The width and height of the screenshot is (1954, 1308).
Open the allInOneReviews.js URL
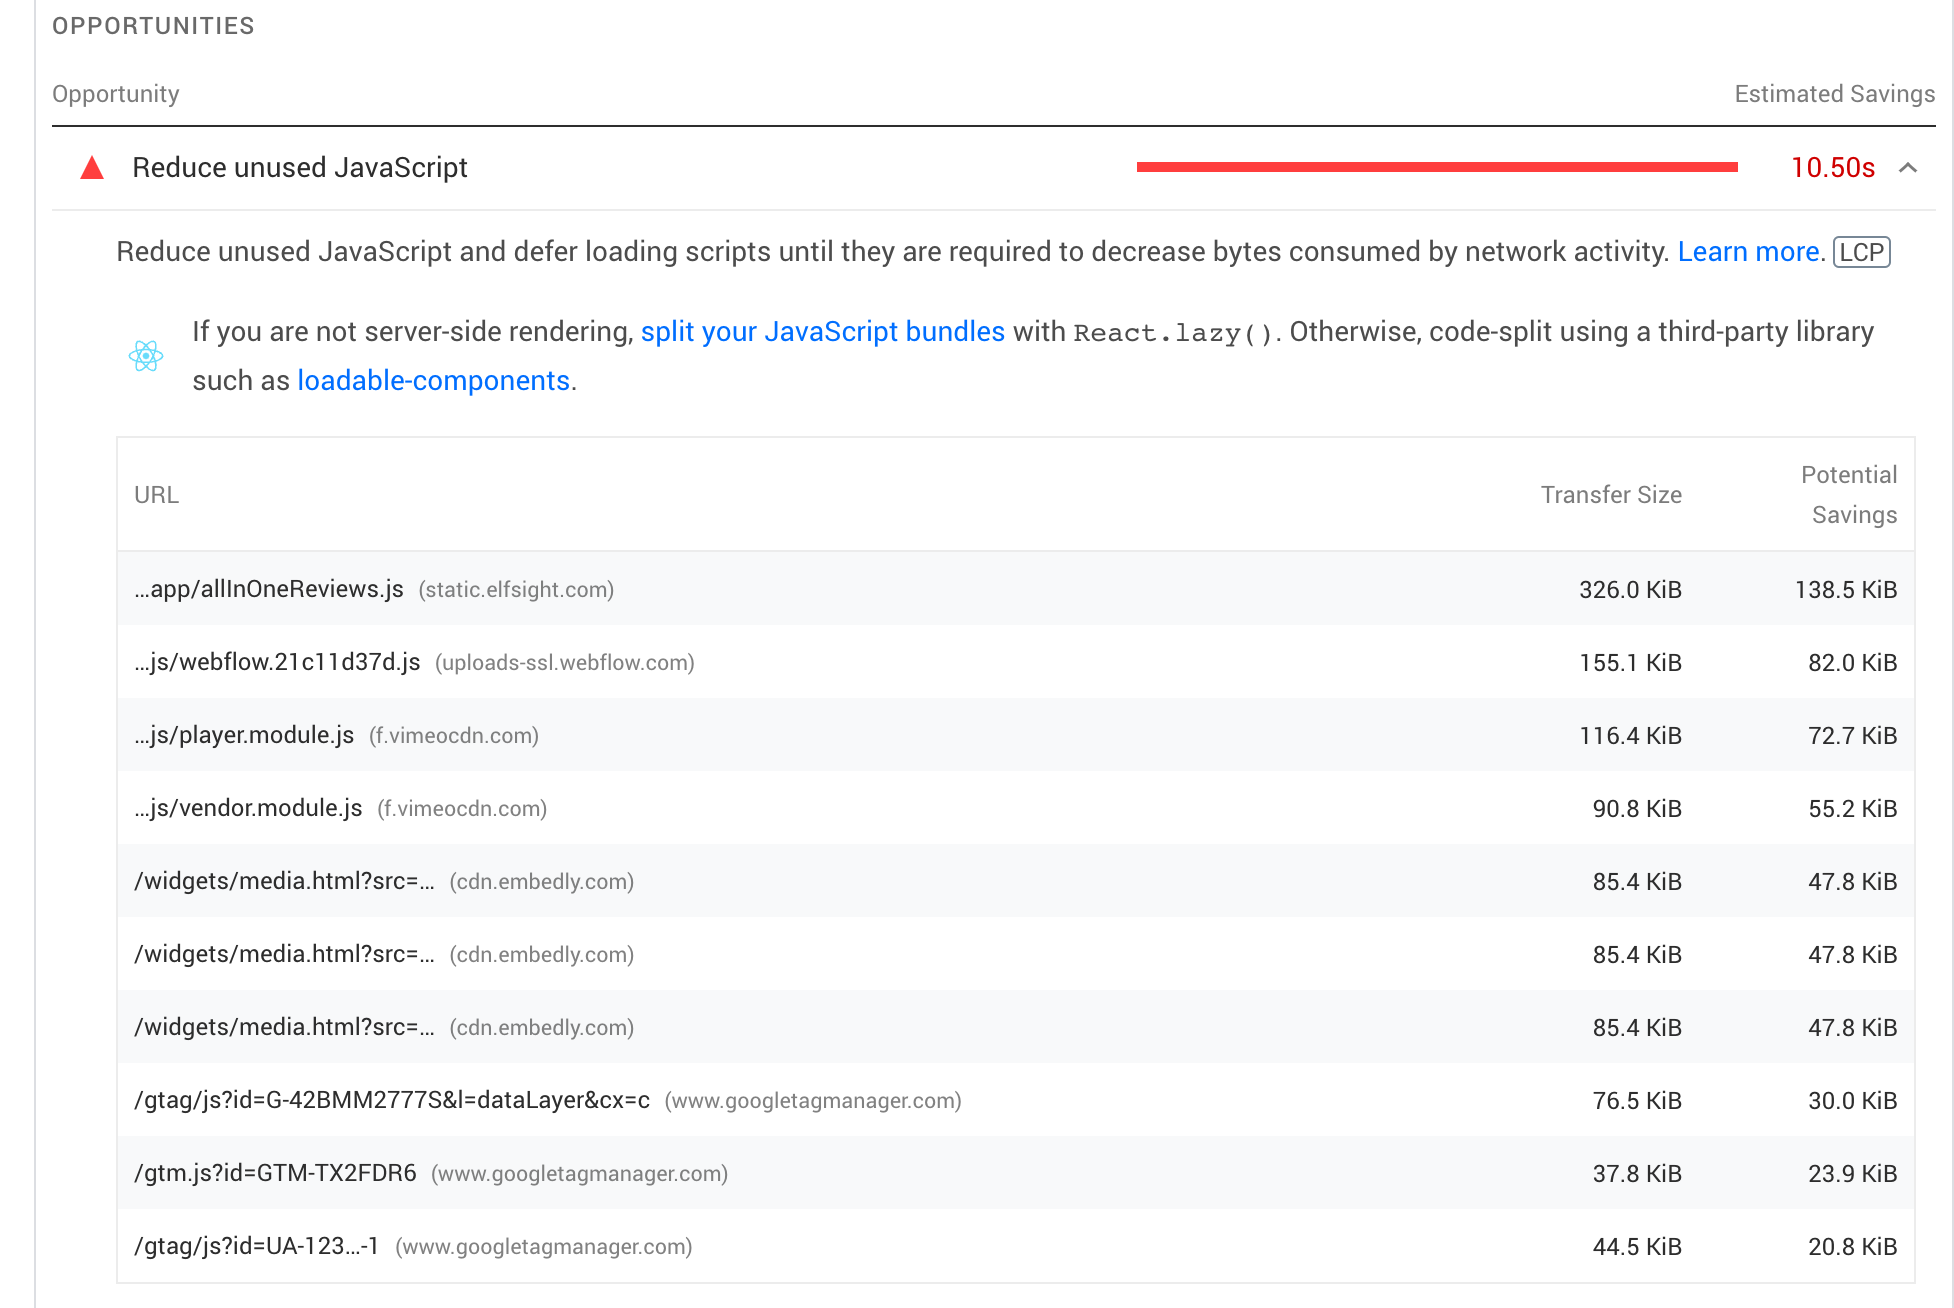point(269,589)
